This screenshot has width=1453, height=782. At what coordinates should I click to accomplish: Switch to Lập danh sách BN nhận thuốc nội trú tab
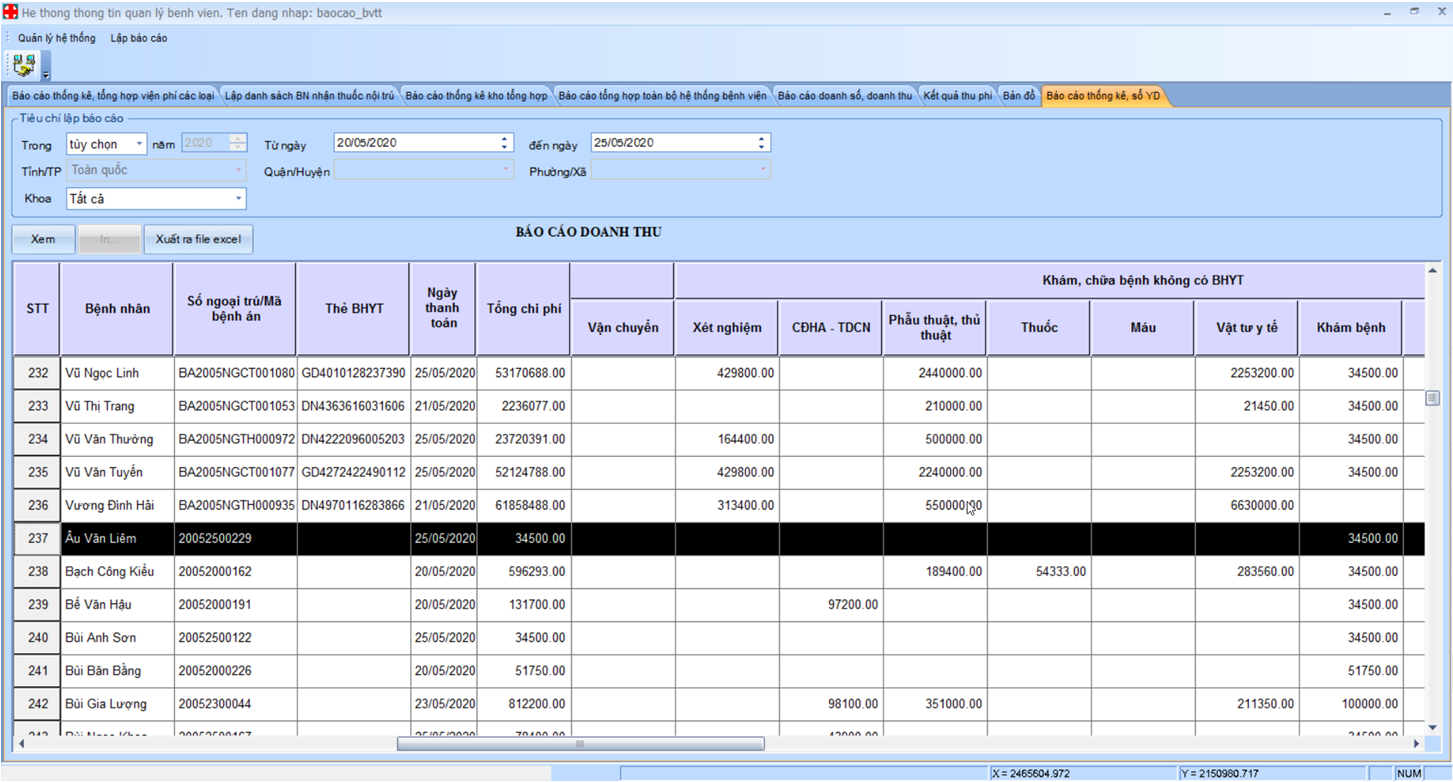[309, 96]
